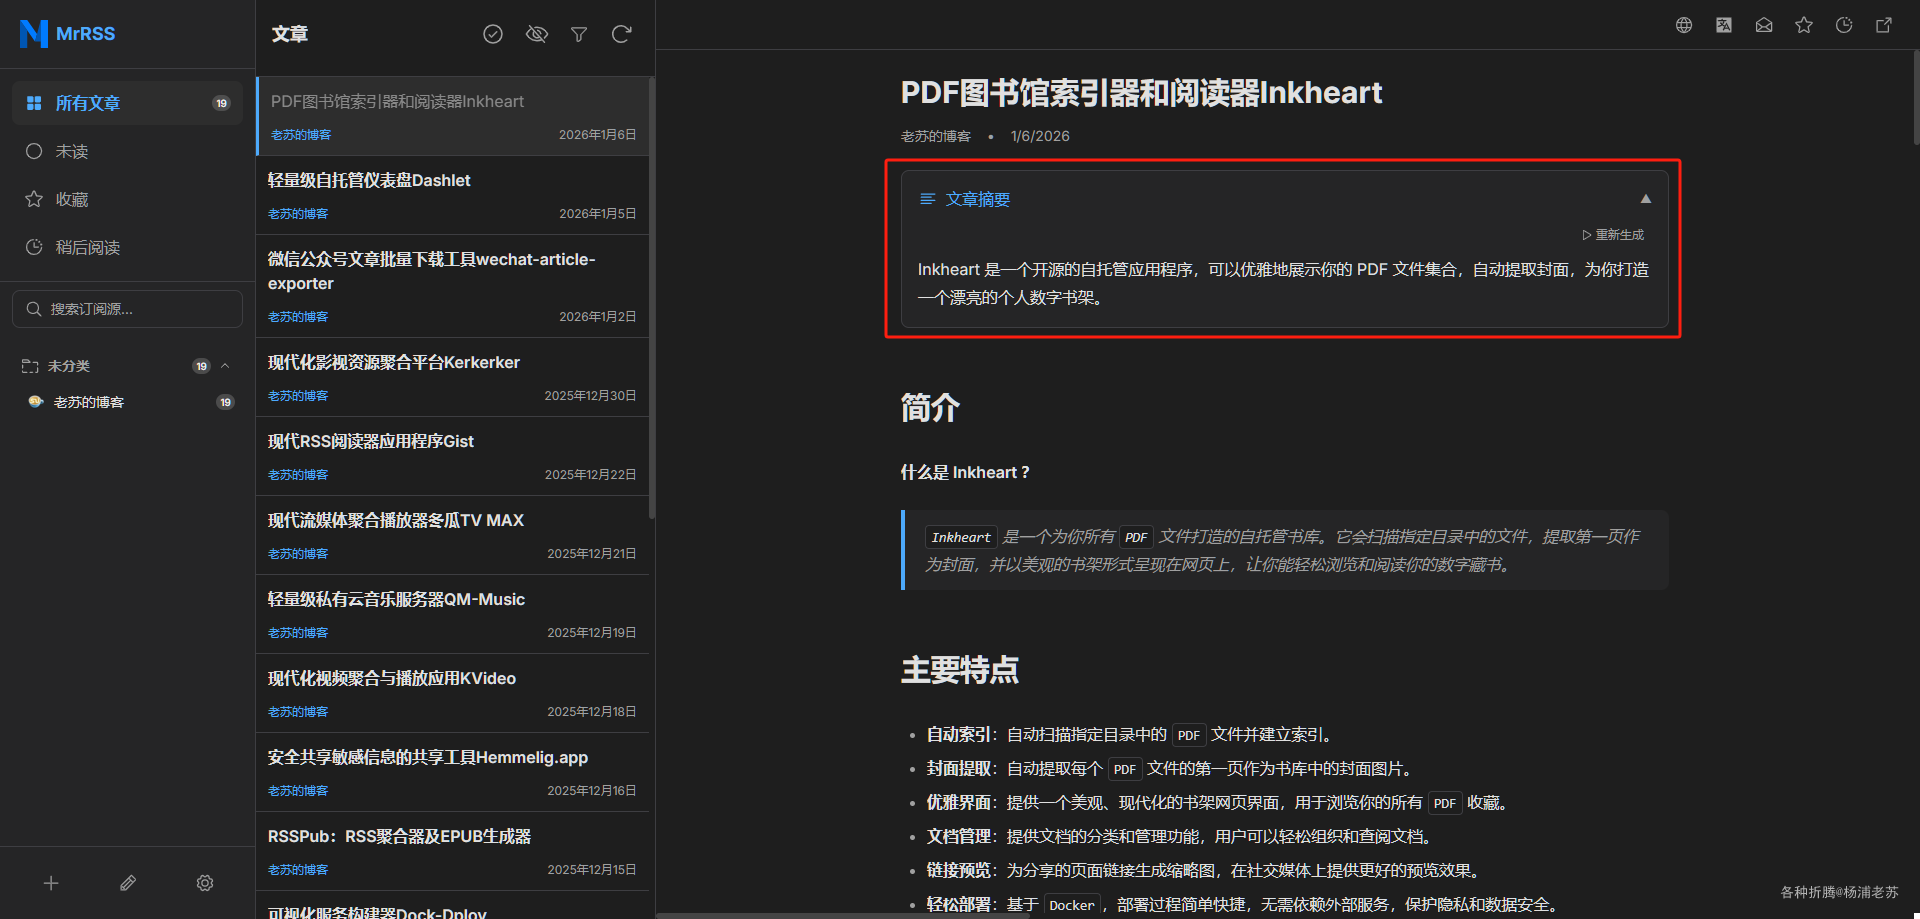The height and width of the screenshot is (919, 1920).
Task: Add a new feed with plus icon
Action: click(x=51, y=883)
